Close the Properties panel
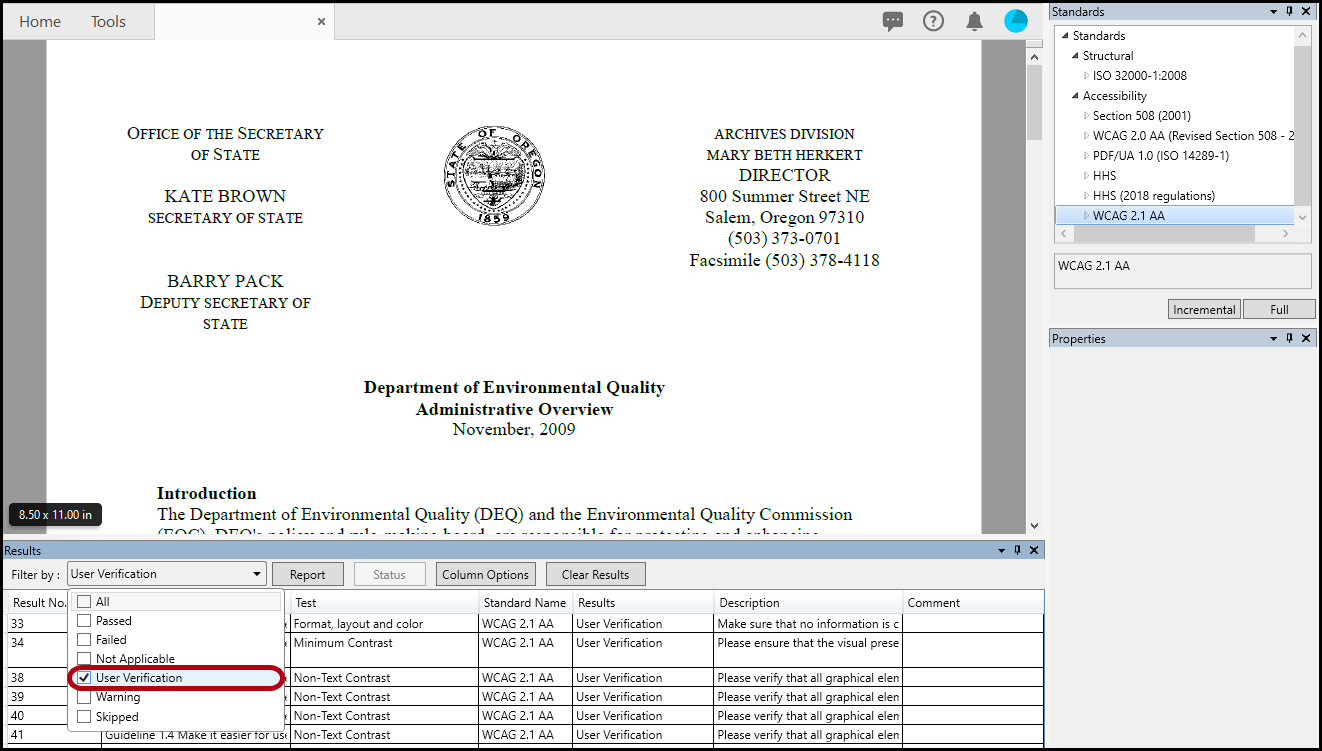1322x751 pixels. 1306,339
